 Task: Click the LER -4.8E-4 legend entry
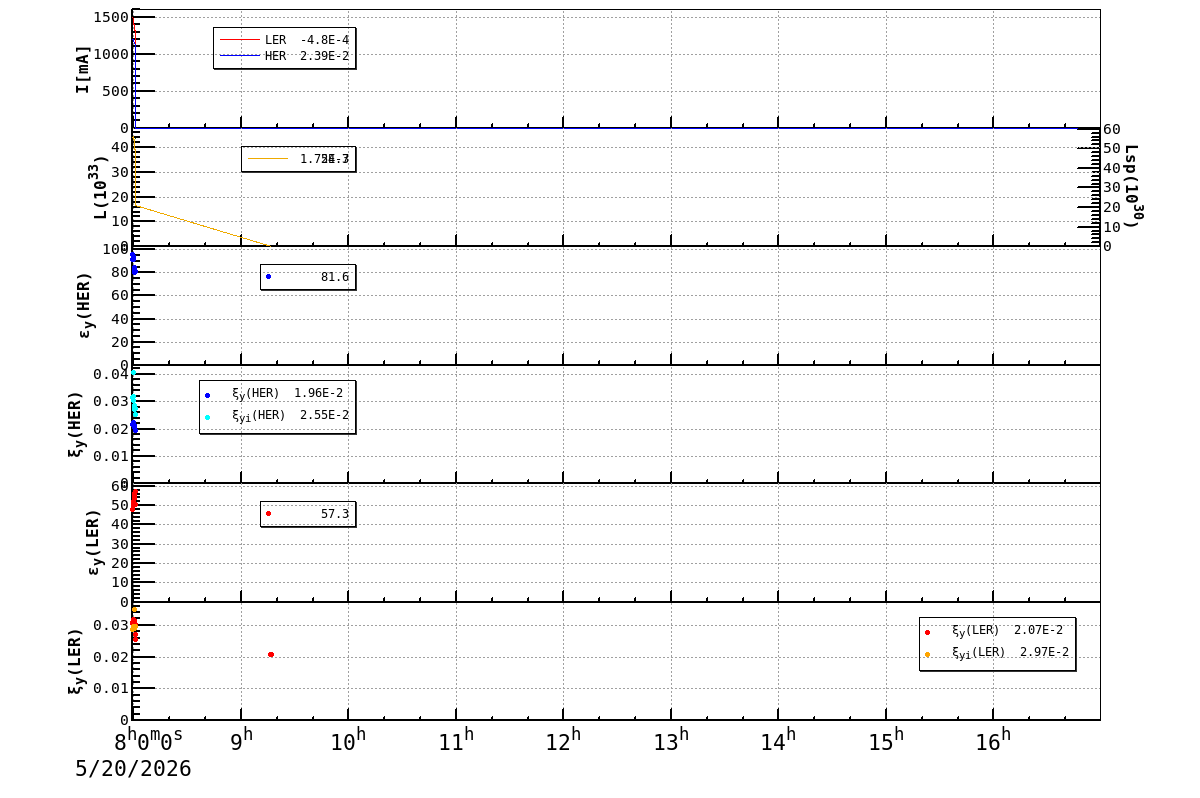285,40
